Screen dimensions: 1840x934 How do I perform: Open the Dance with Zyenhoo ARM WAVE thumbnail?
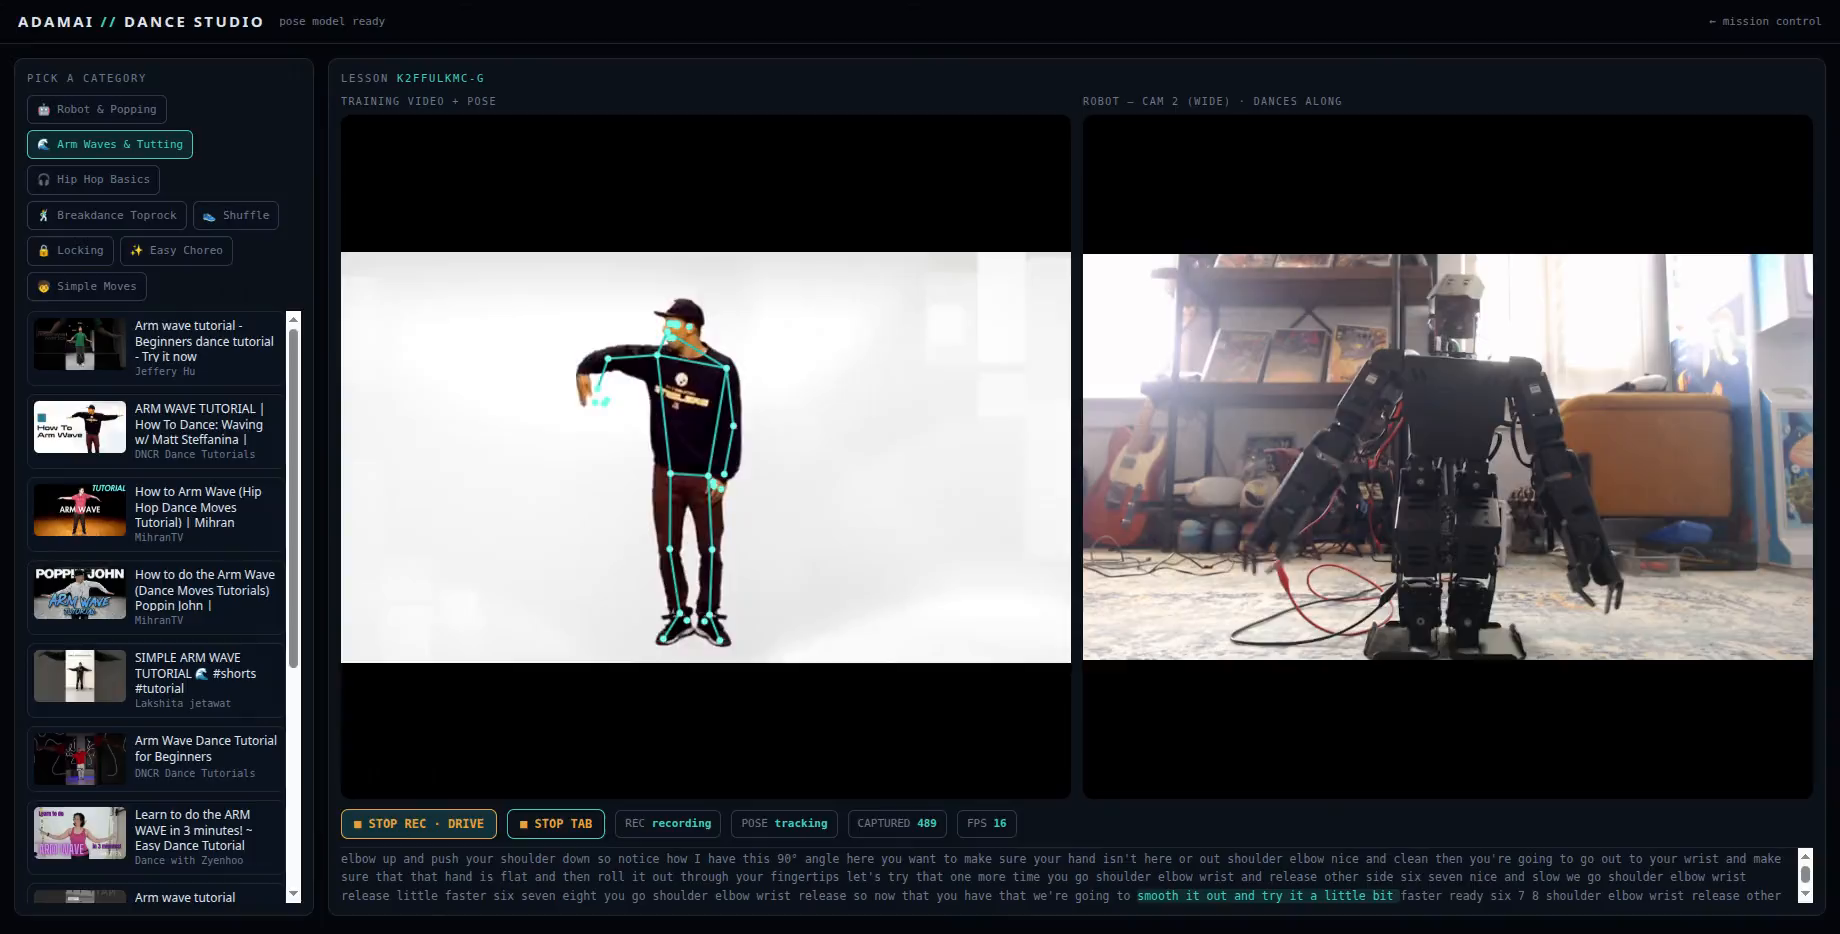pos(80,833)
